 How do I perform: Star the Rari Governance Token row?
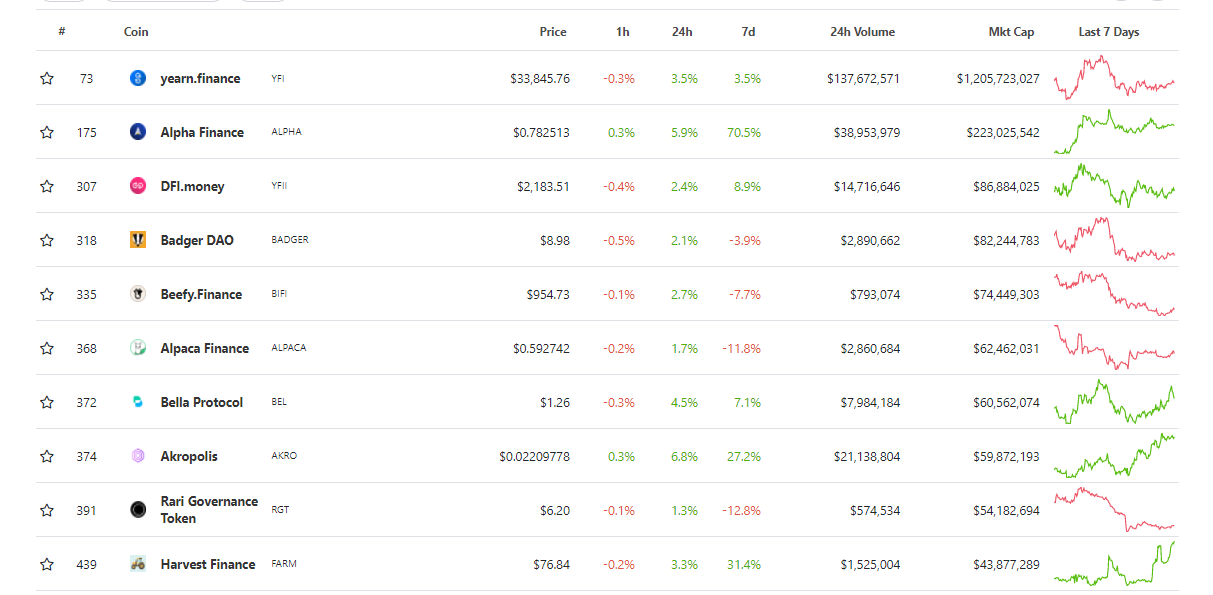[47, 510]
